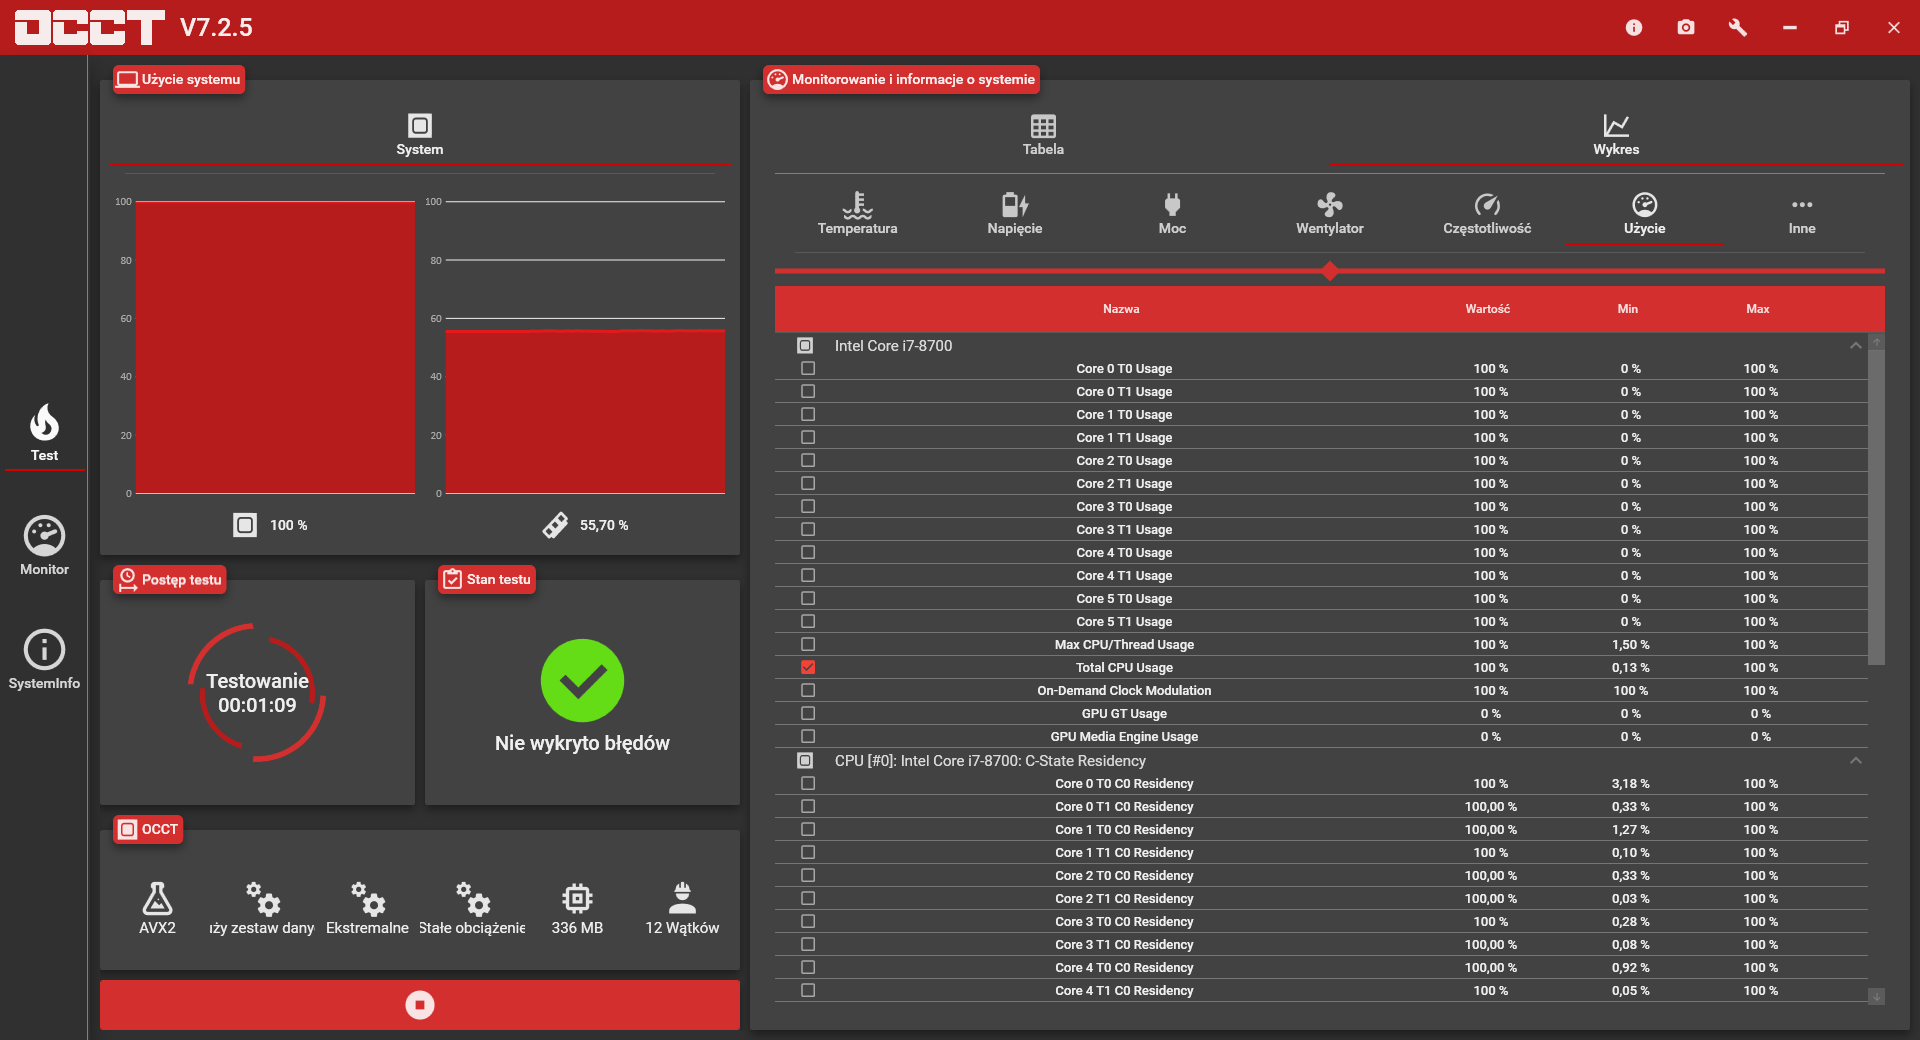
Task: Click the memory usage icon under graph
Action: pyautogui.click(x=555, y=525)
